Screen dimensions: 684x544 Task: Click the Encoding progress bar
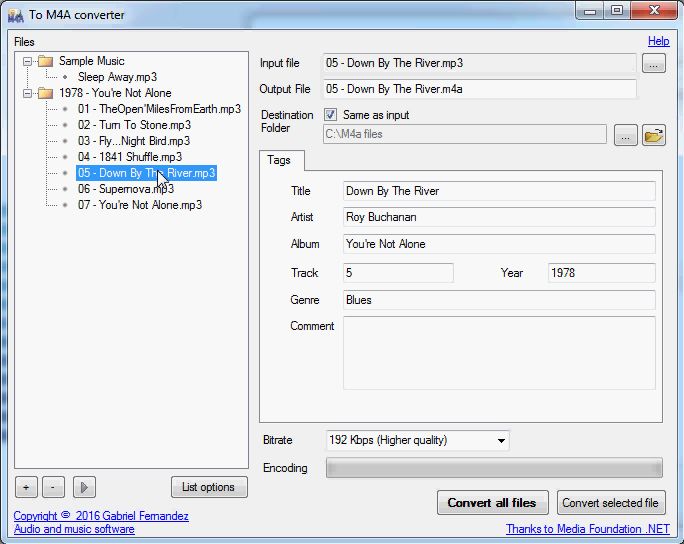tap(494, 468)
